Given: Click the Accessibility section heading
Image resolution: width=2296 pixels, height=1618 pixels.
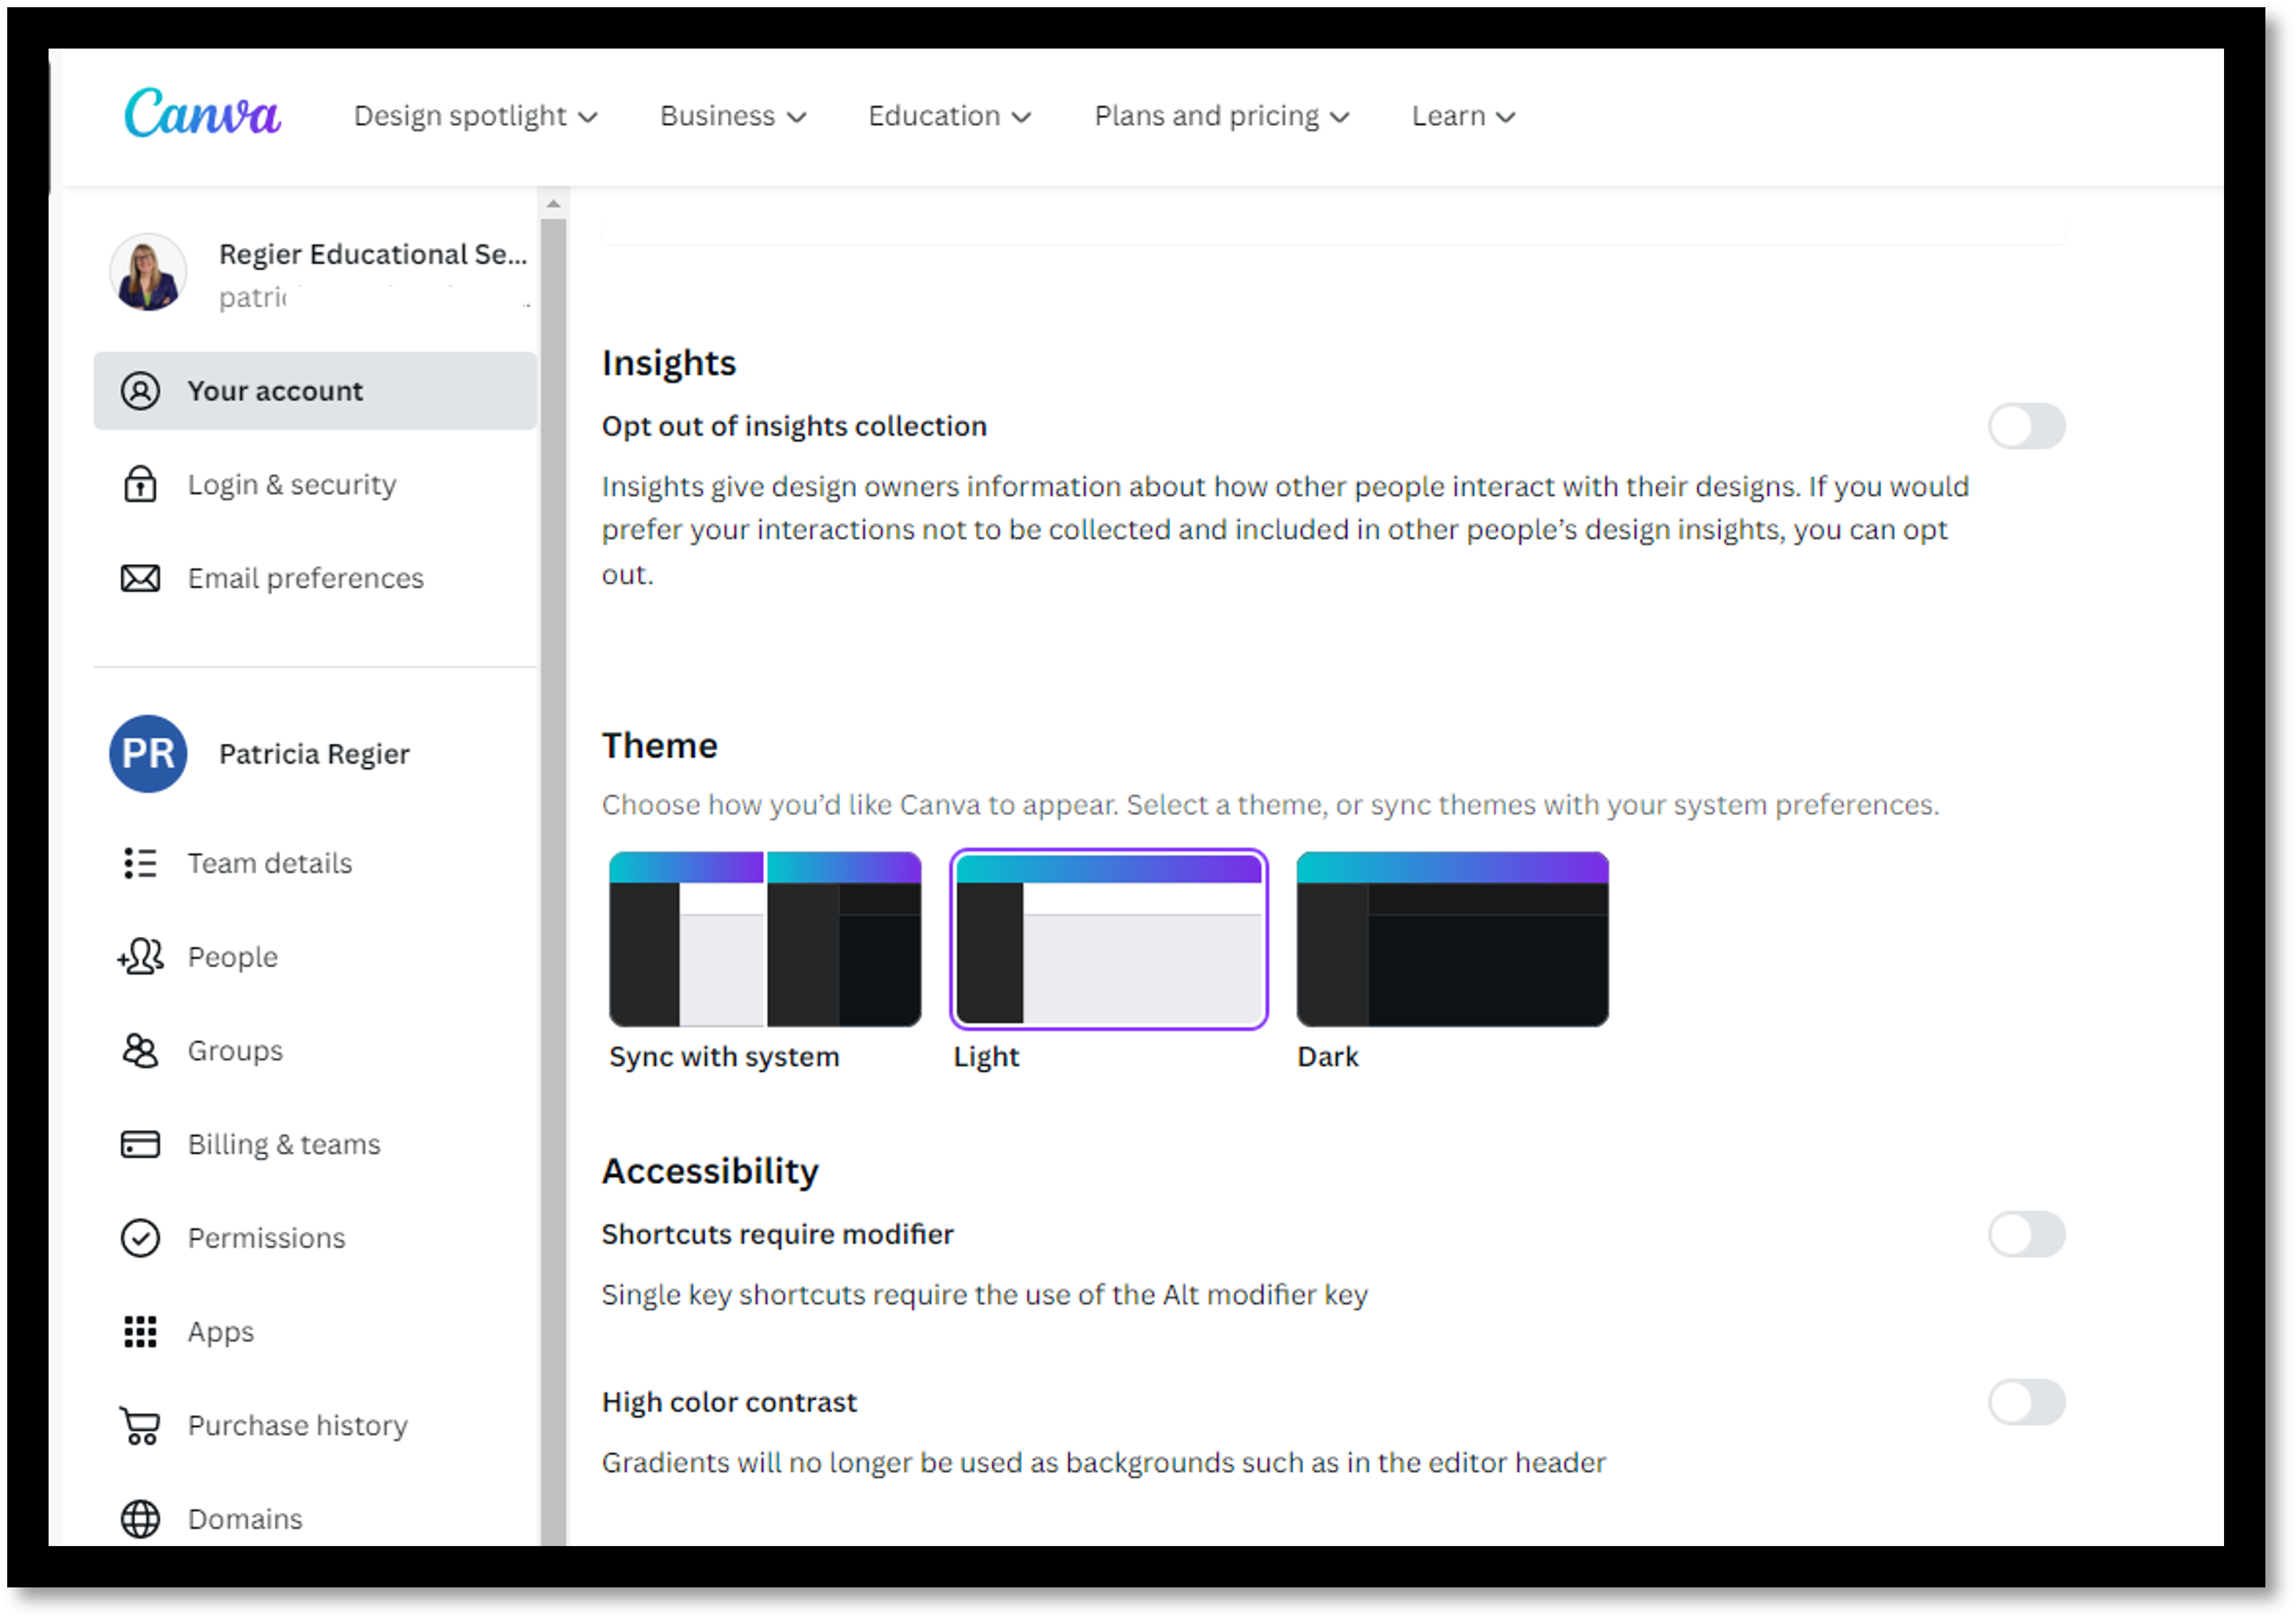Looking at the screenshot, I should pyautogui.click(x=710, y=1172).
